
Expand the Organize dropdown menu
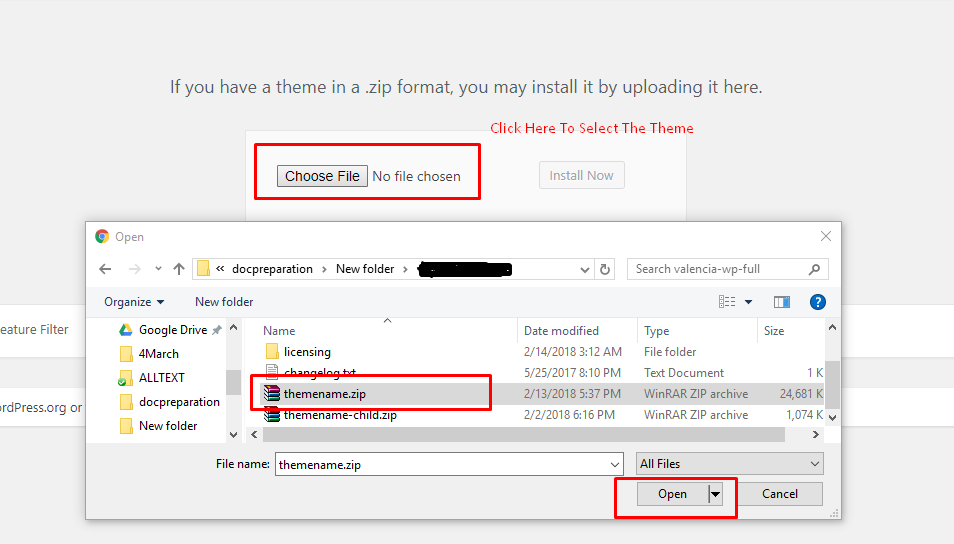134,302
